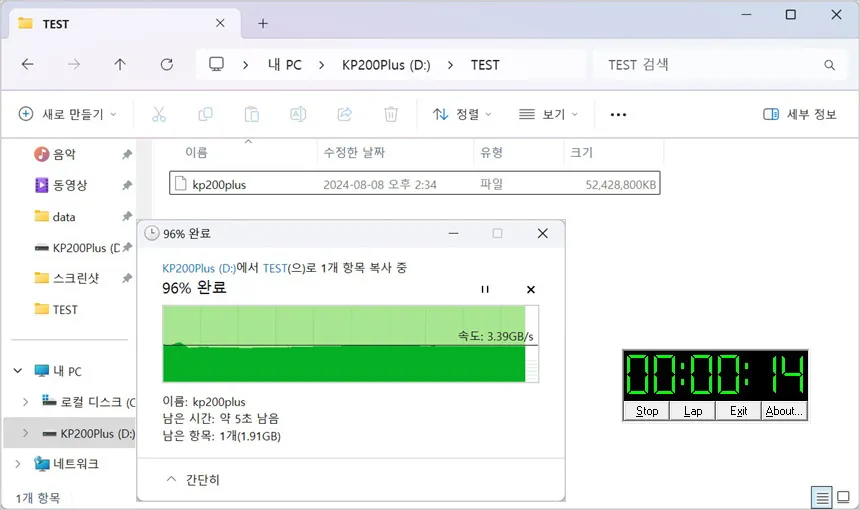Screen dimensions: 860x510
Task: Collapse the 내 PC tree node
Action: coord(17,371)
